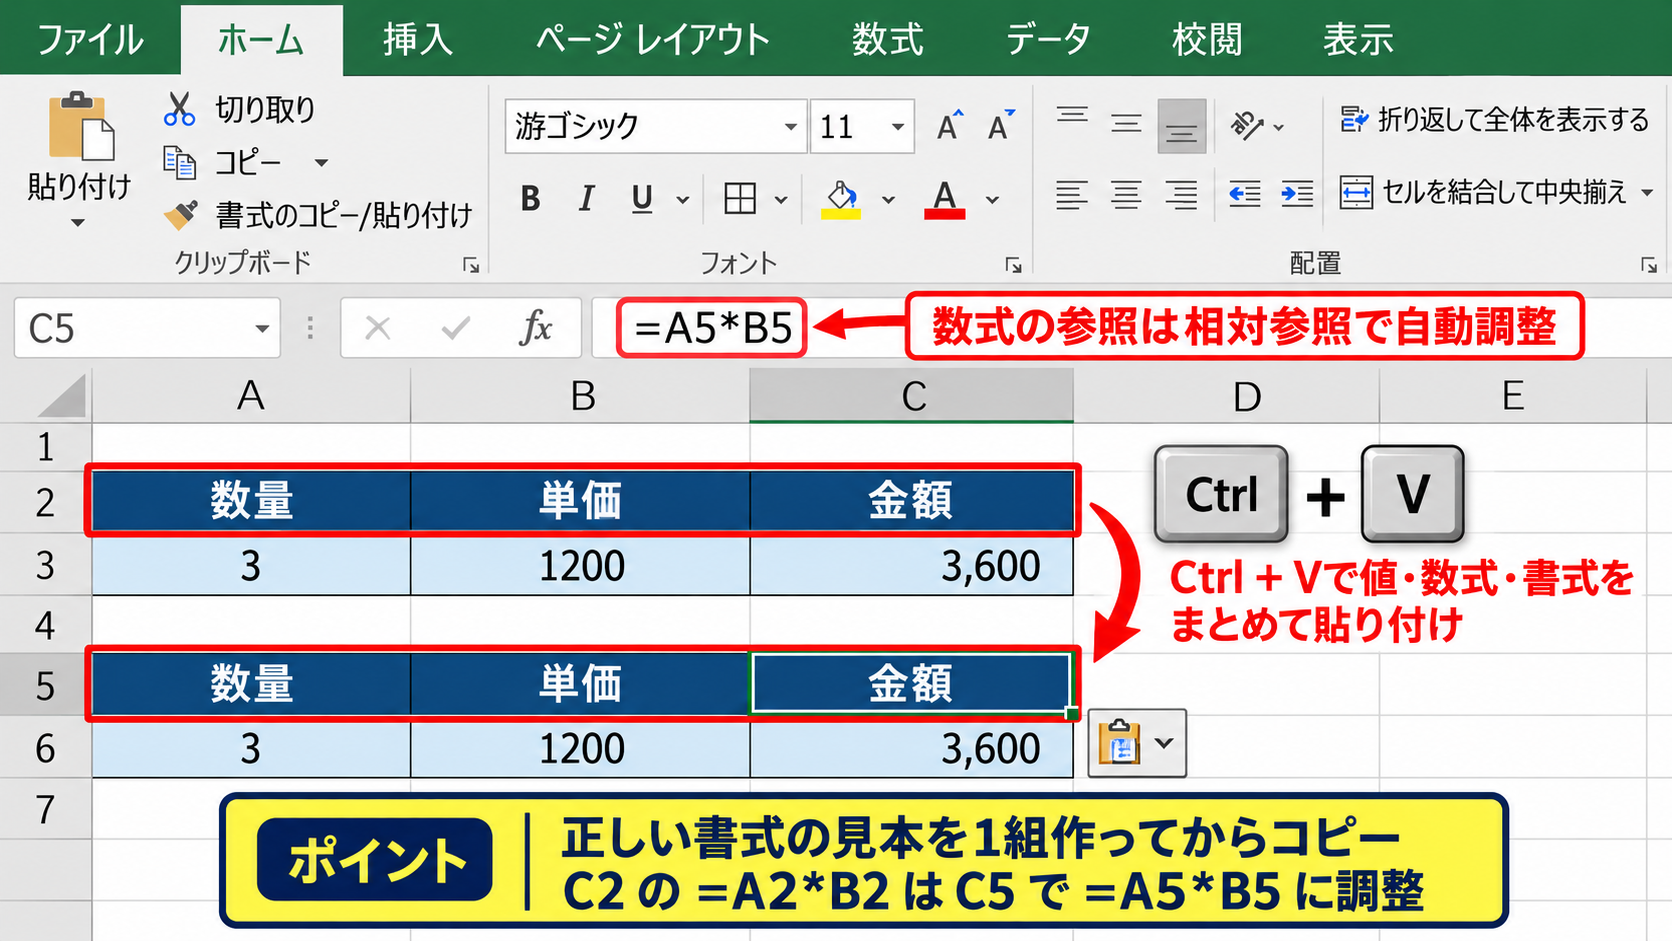Select the Format Painter brush icon
1672x941 pixels.
click(181, 214)
